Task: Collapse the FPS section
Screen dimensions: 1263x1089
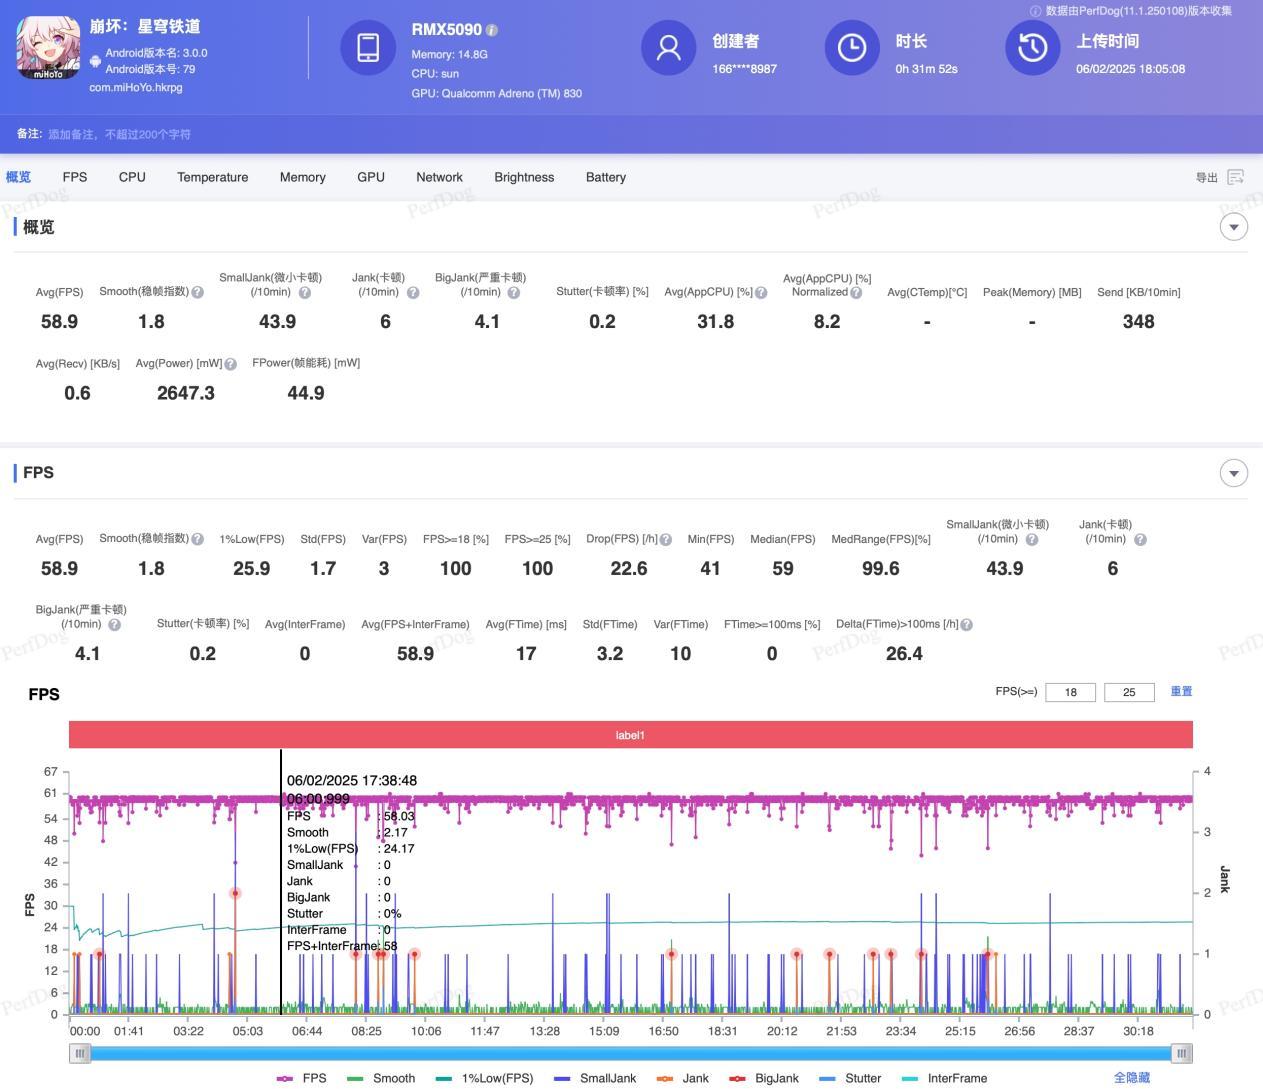Action: tap(1234, 473)
